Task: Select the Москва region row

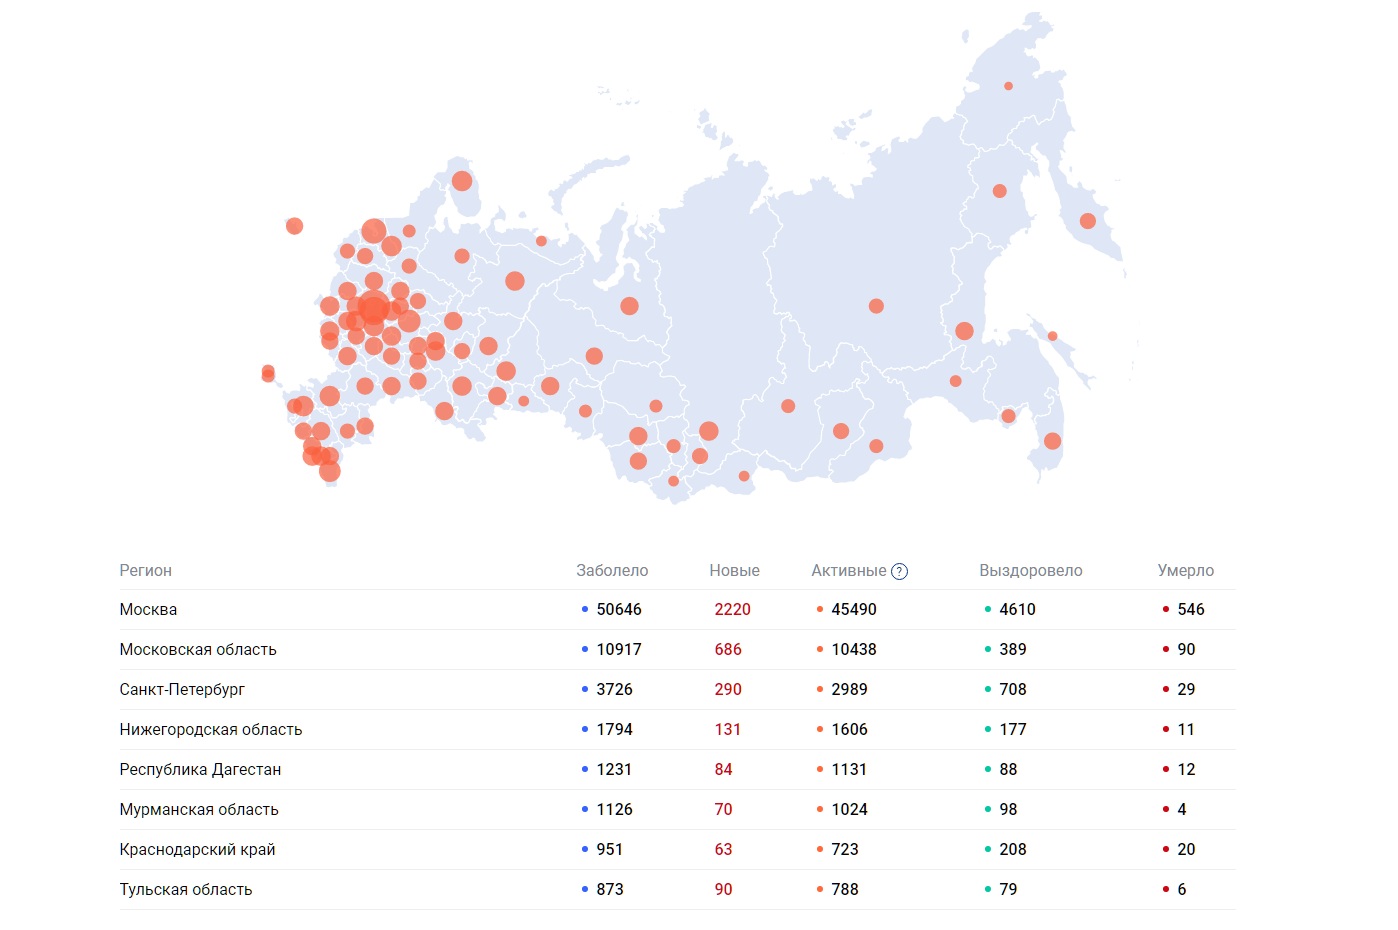Action: [x=677, y=610]
